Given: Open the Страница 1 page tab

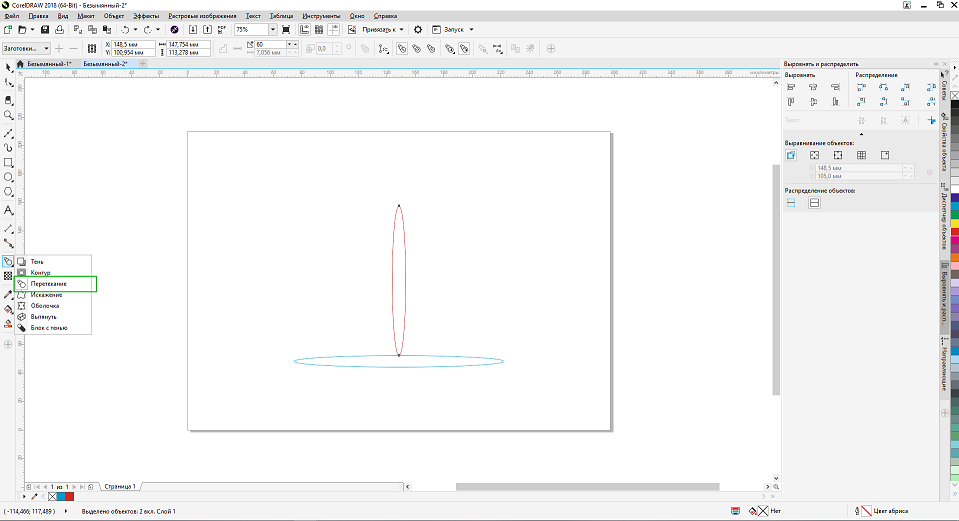Looking at the screenshot, I should [x=120, y=487].
